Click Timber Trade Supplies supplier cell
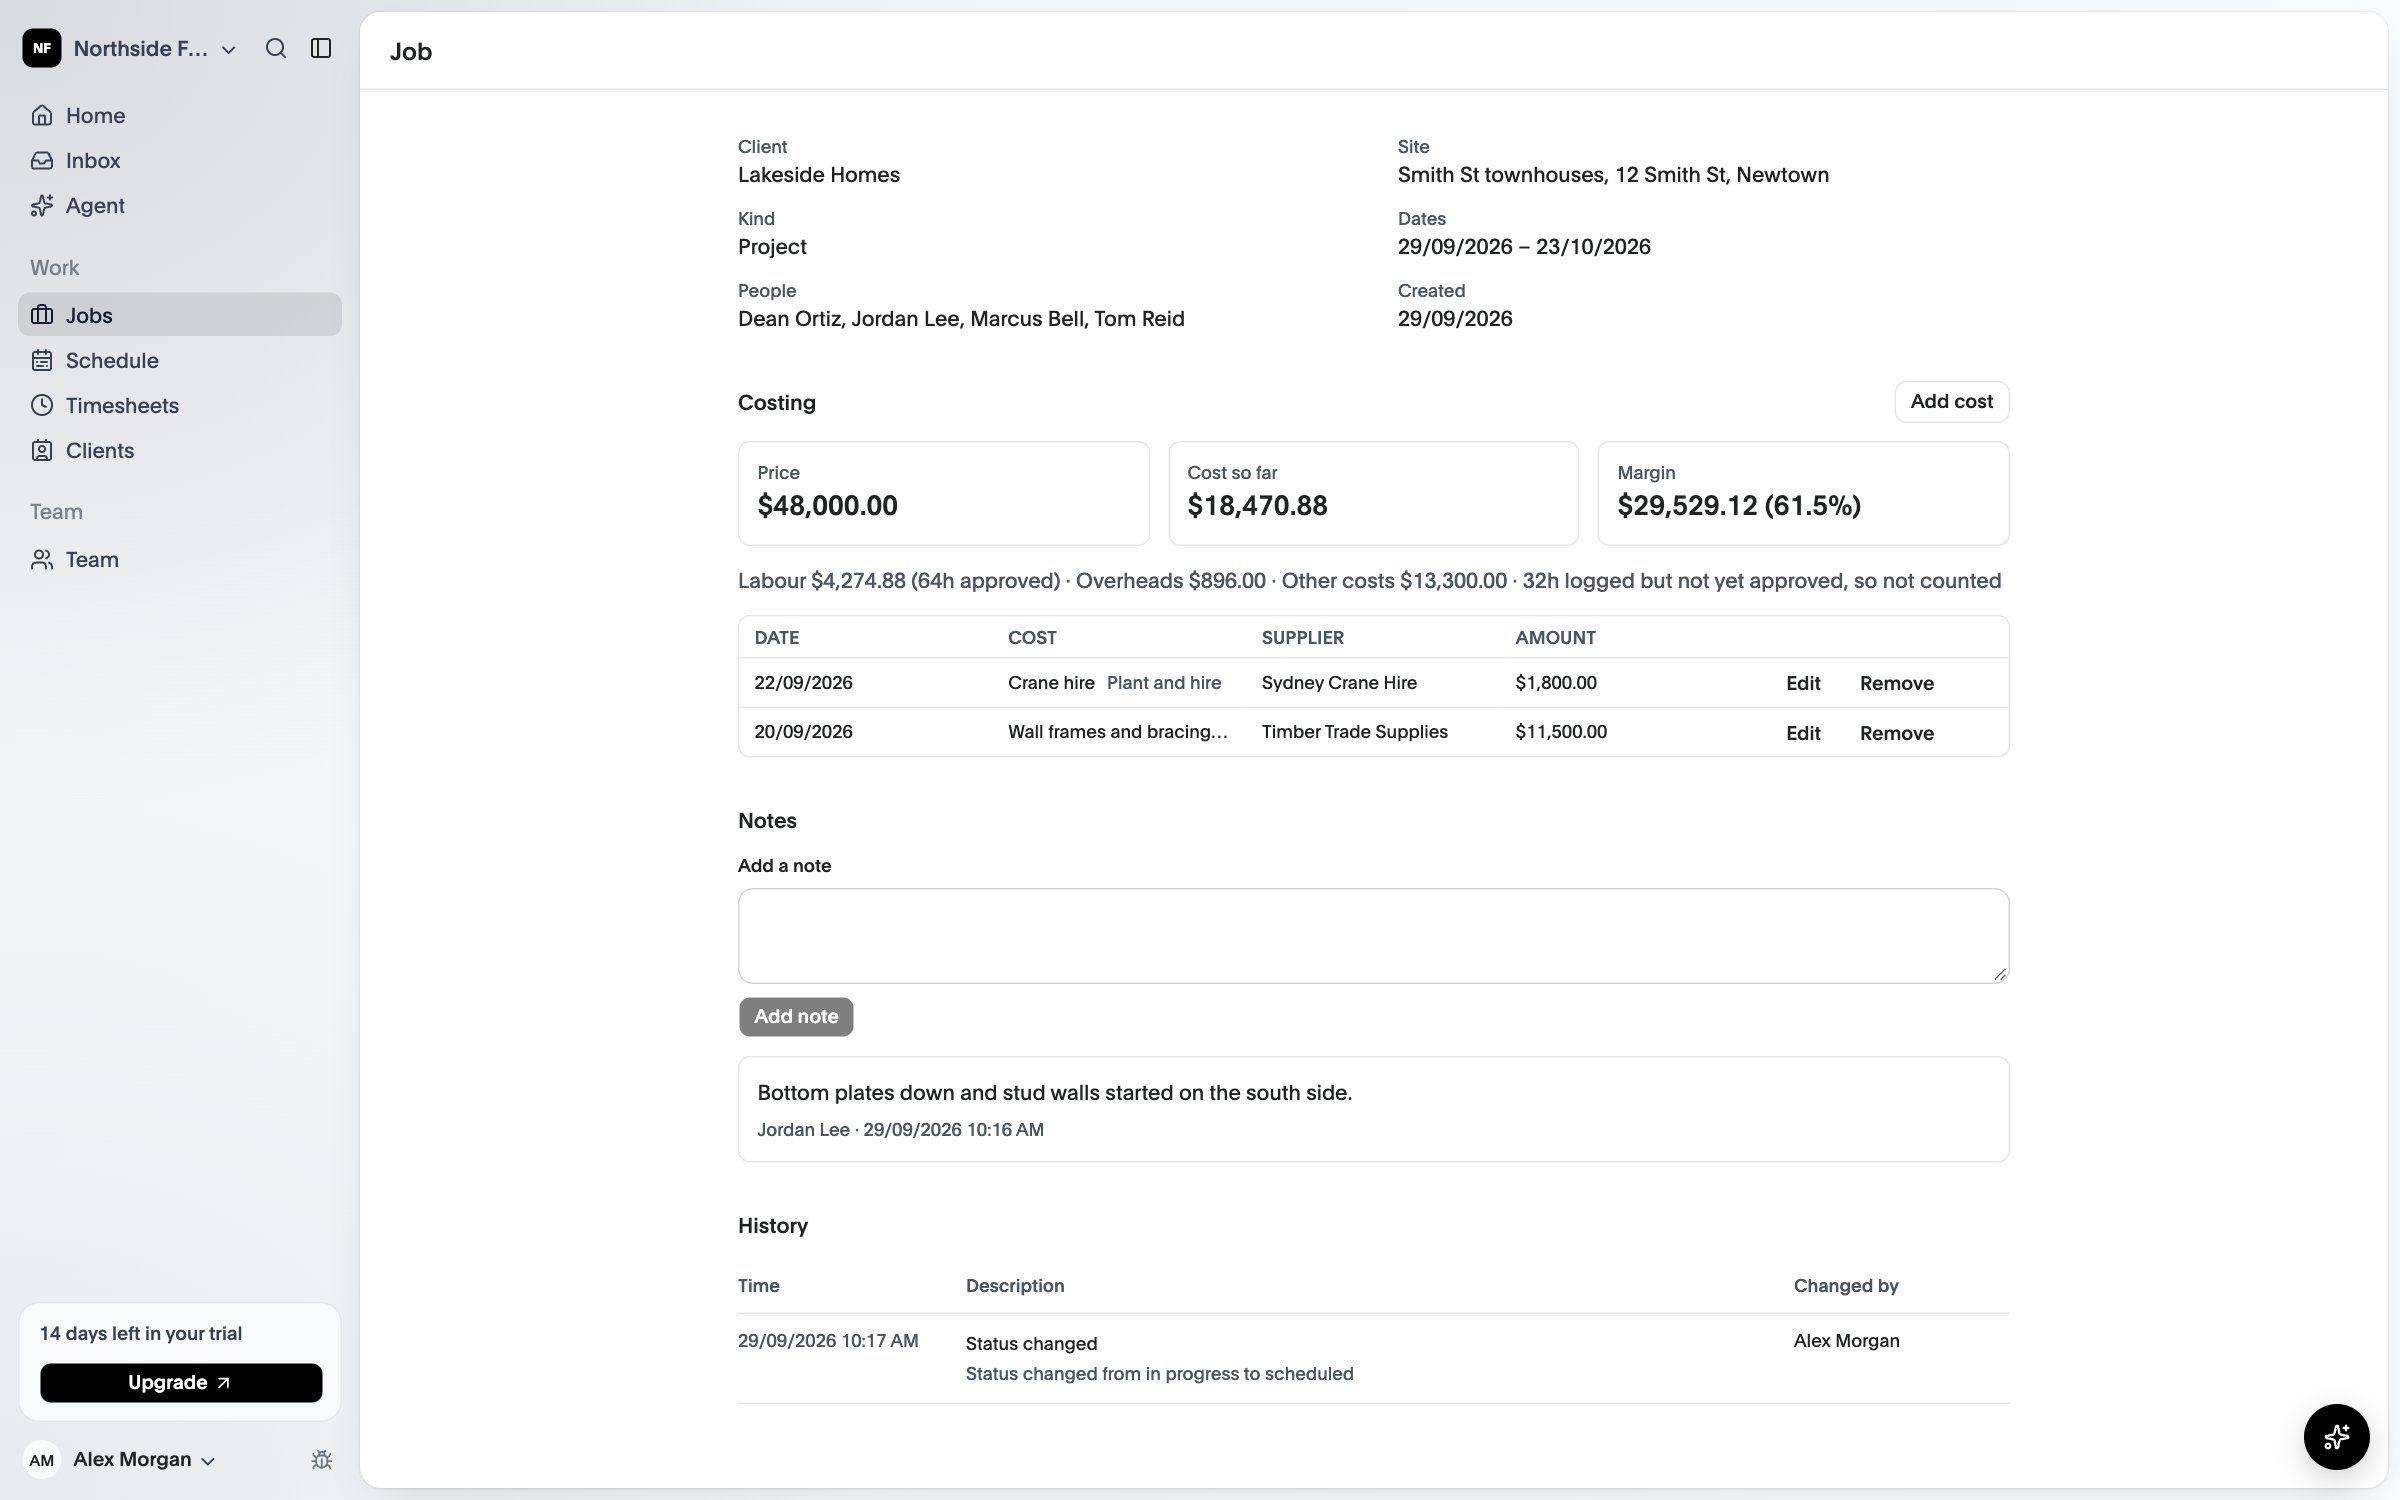The height and width of the screenshot is (1500, 2400). tap(1354, 732)
